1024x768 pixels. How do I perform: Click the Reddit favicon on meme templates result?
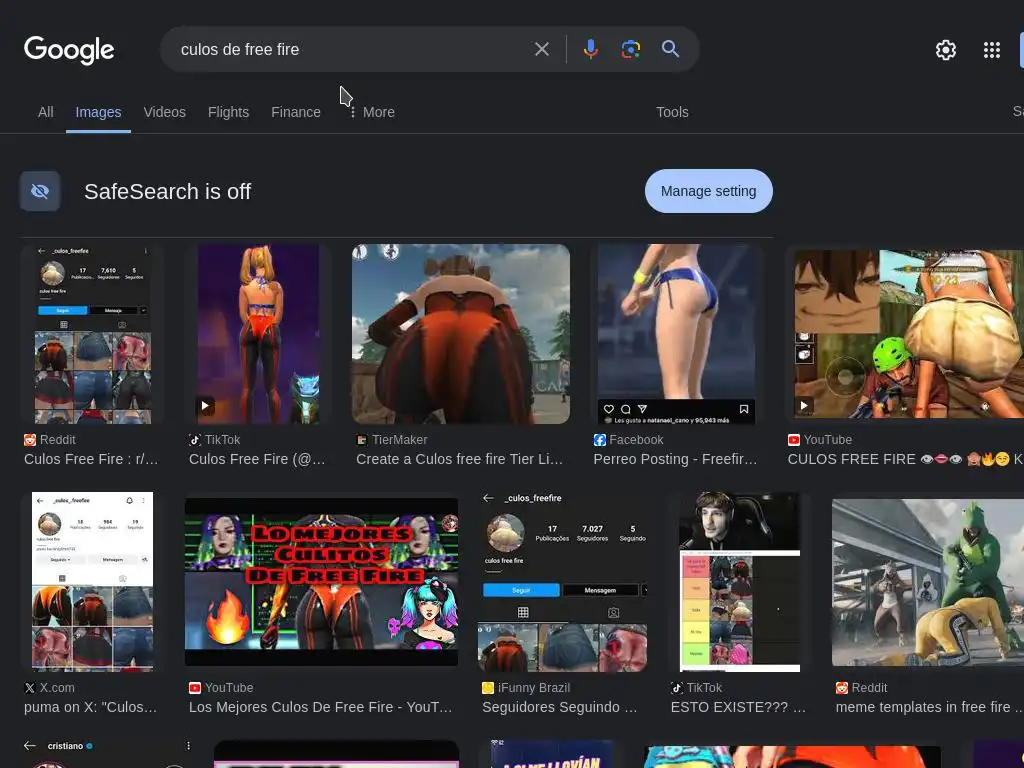842,688
